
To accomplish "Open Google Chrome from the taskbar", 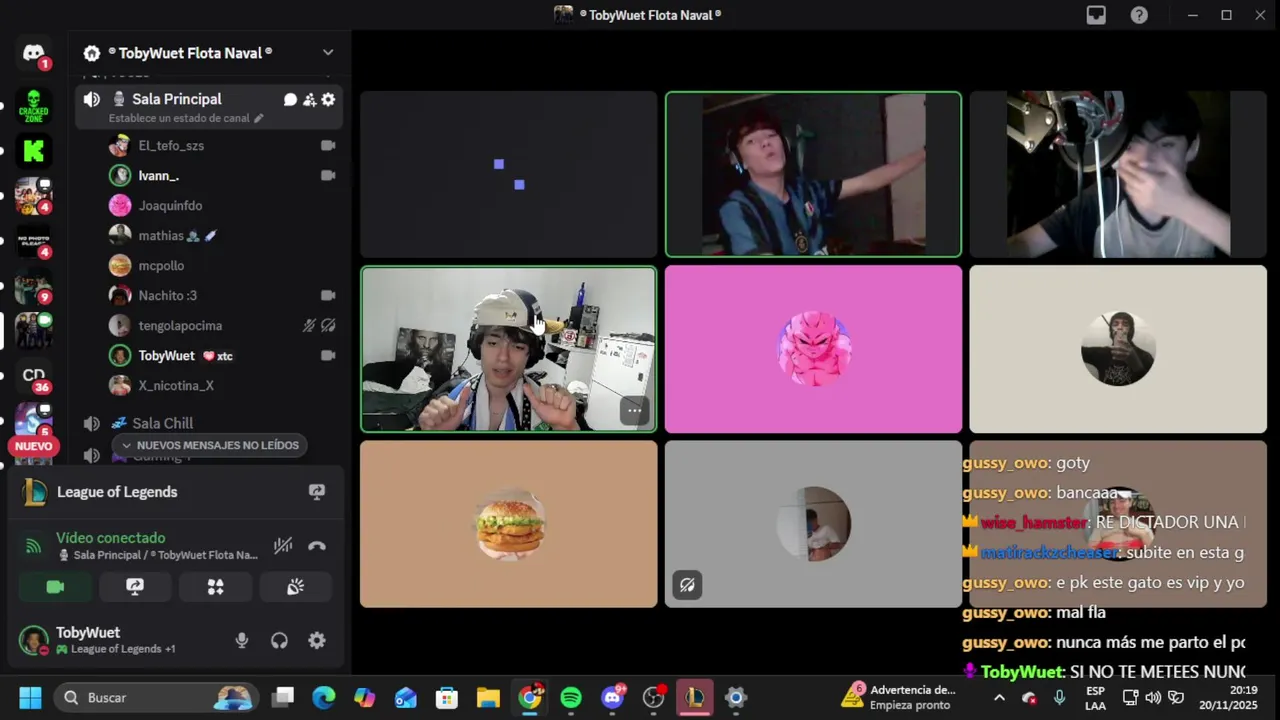I will [x=530, y=697].
